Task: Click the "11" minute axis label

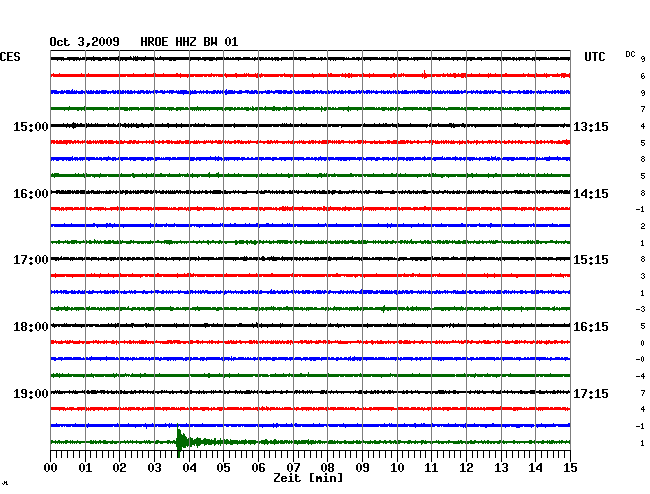Action: (x=432, y=468)
